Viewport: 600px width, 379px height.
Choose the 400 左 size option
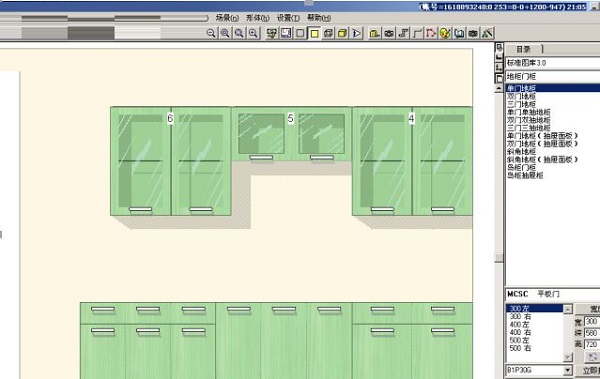click(520, 324)
